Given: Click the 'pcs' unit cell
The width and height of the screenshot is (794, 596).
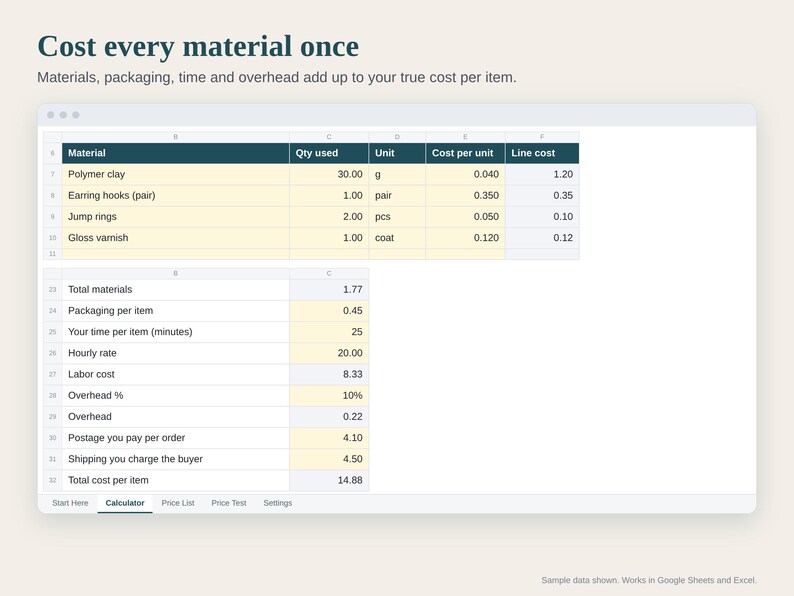Looking at the screenshot, I should point(397,217).
